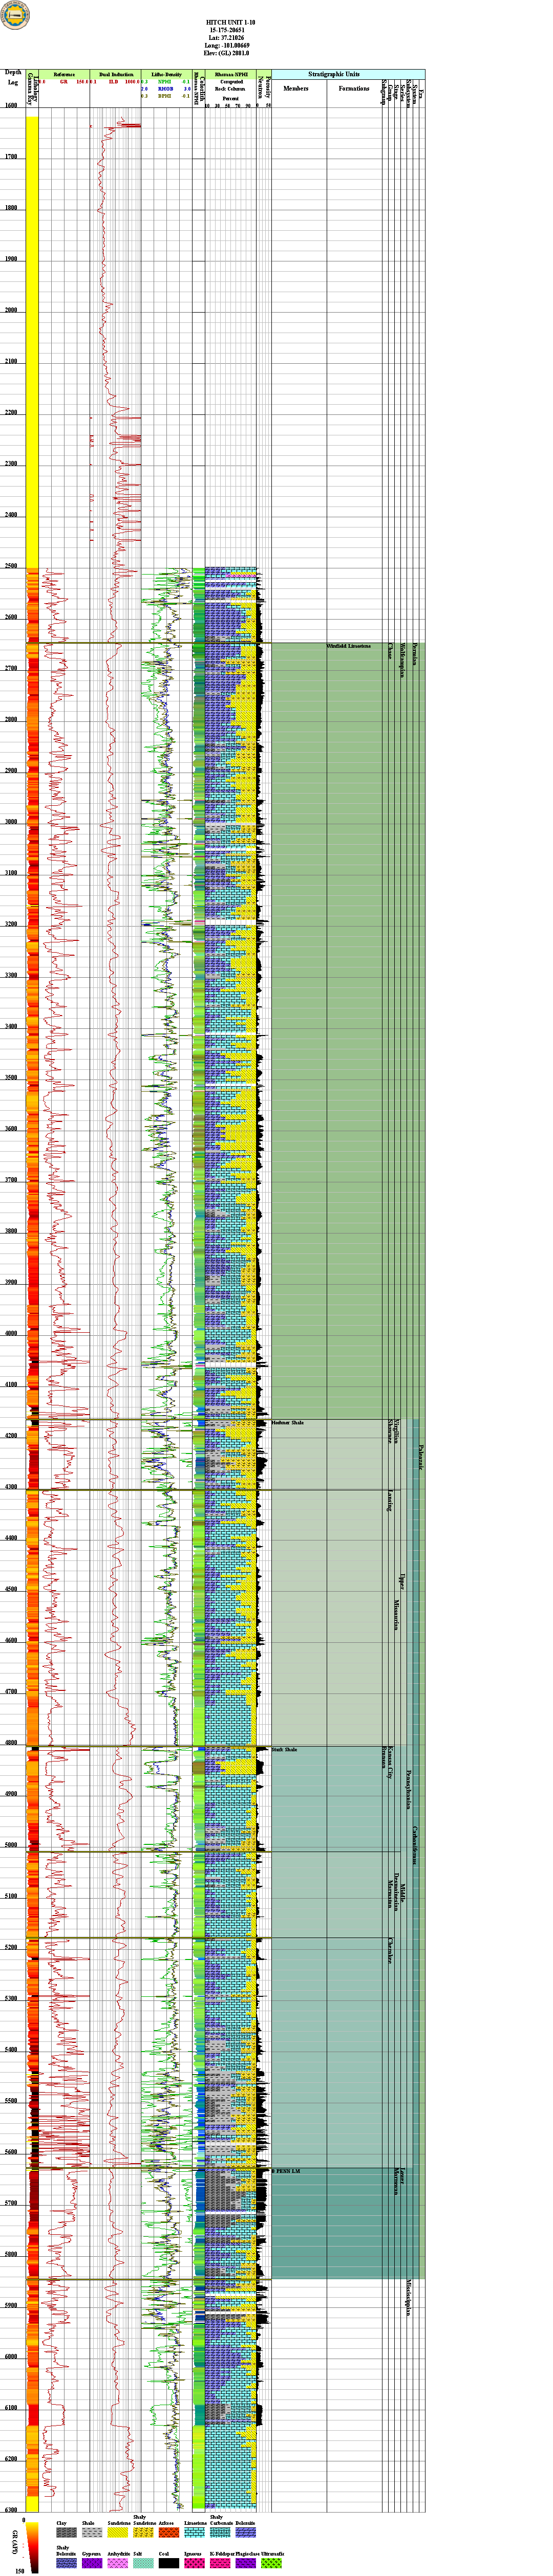Screen dimensions: 553x2576
Task: Click the 5200 depth label
Action: click(x=11, y=1947)
